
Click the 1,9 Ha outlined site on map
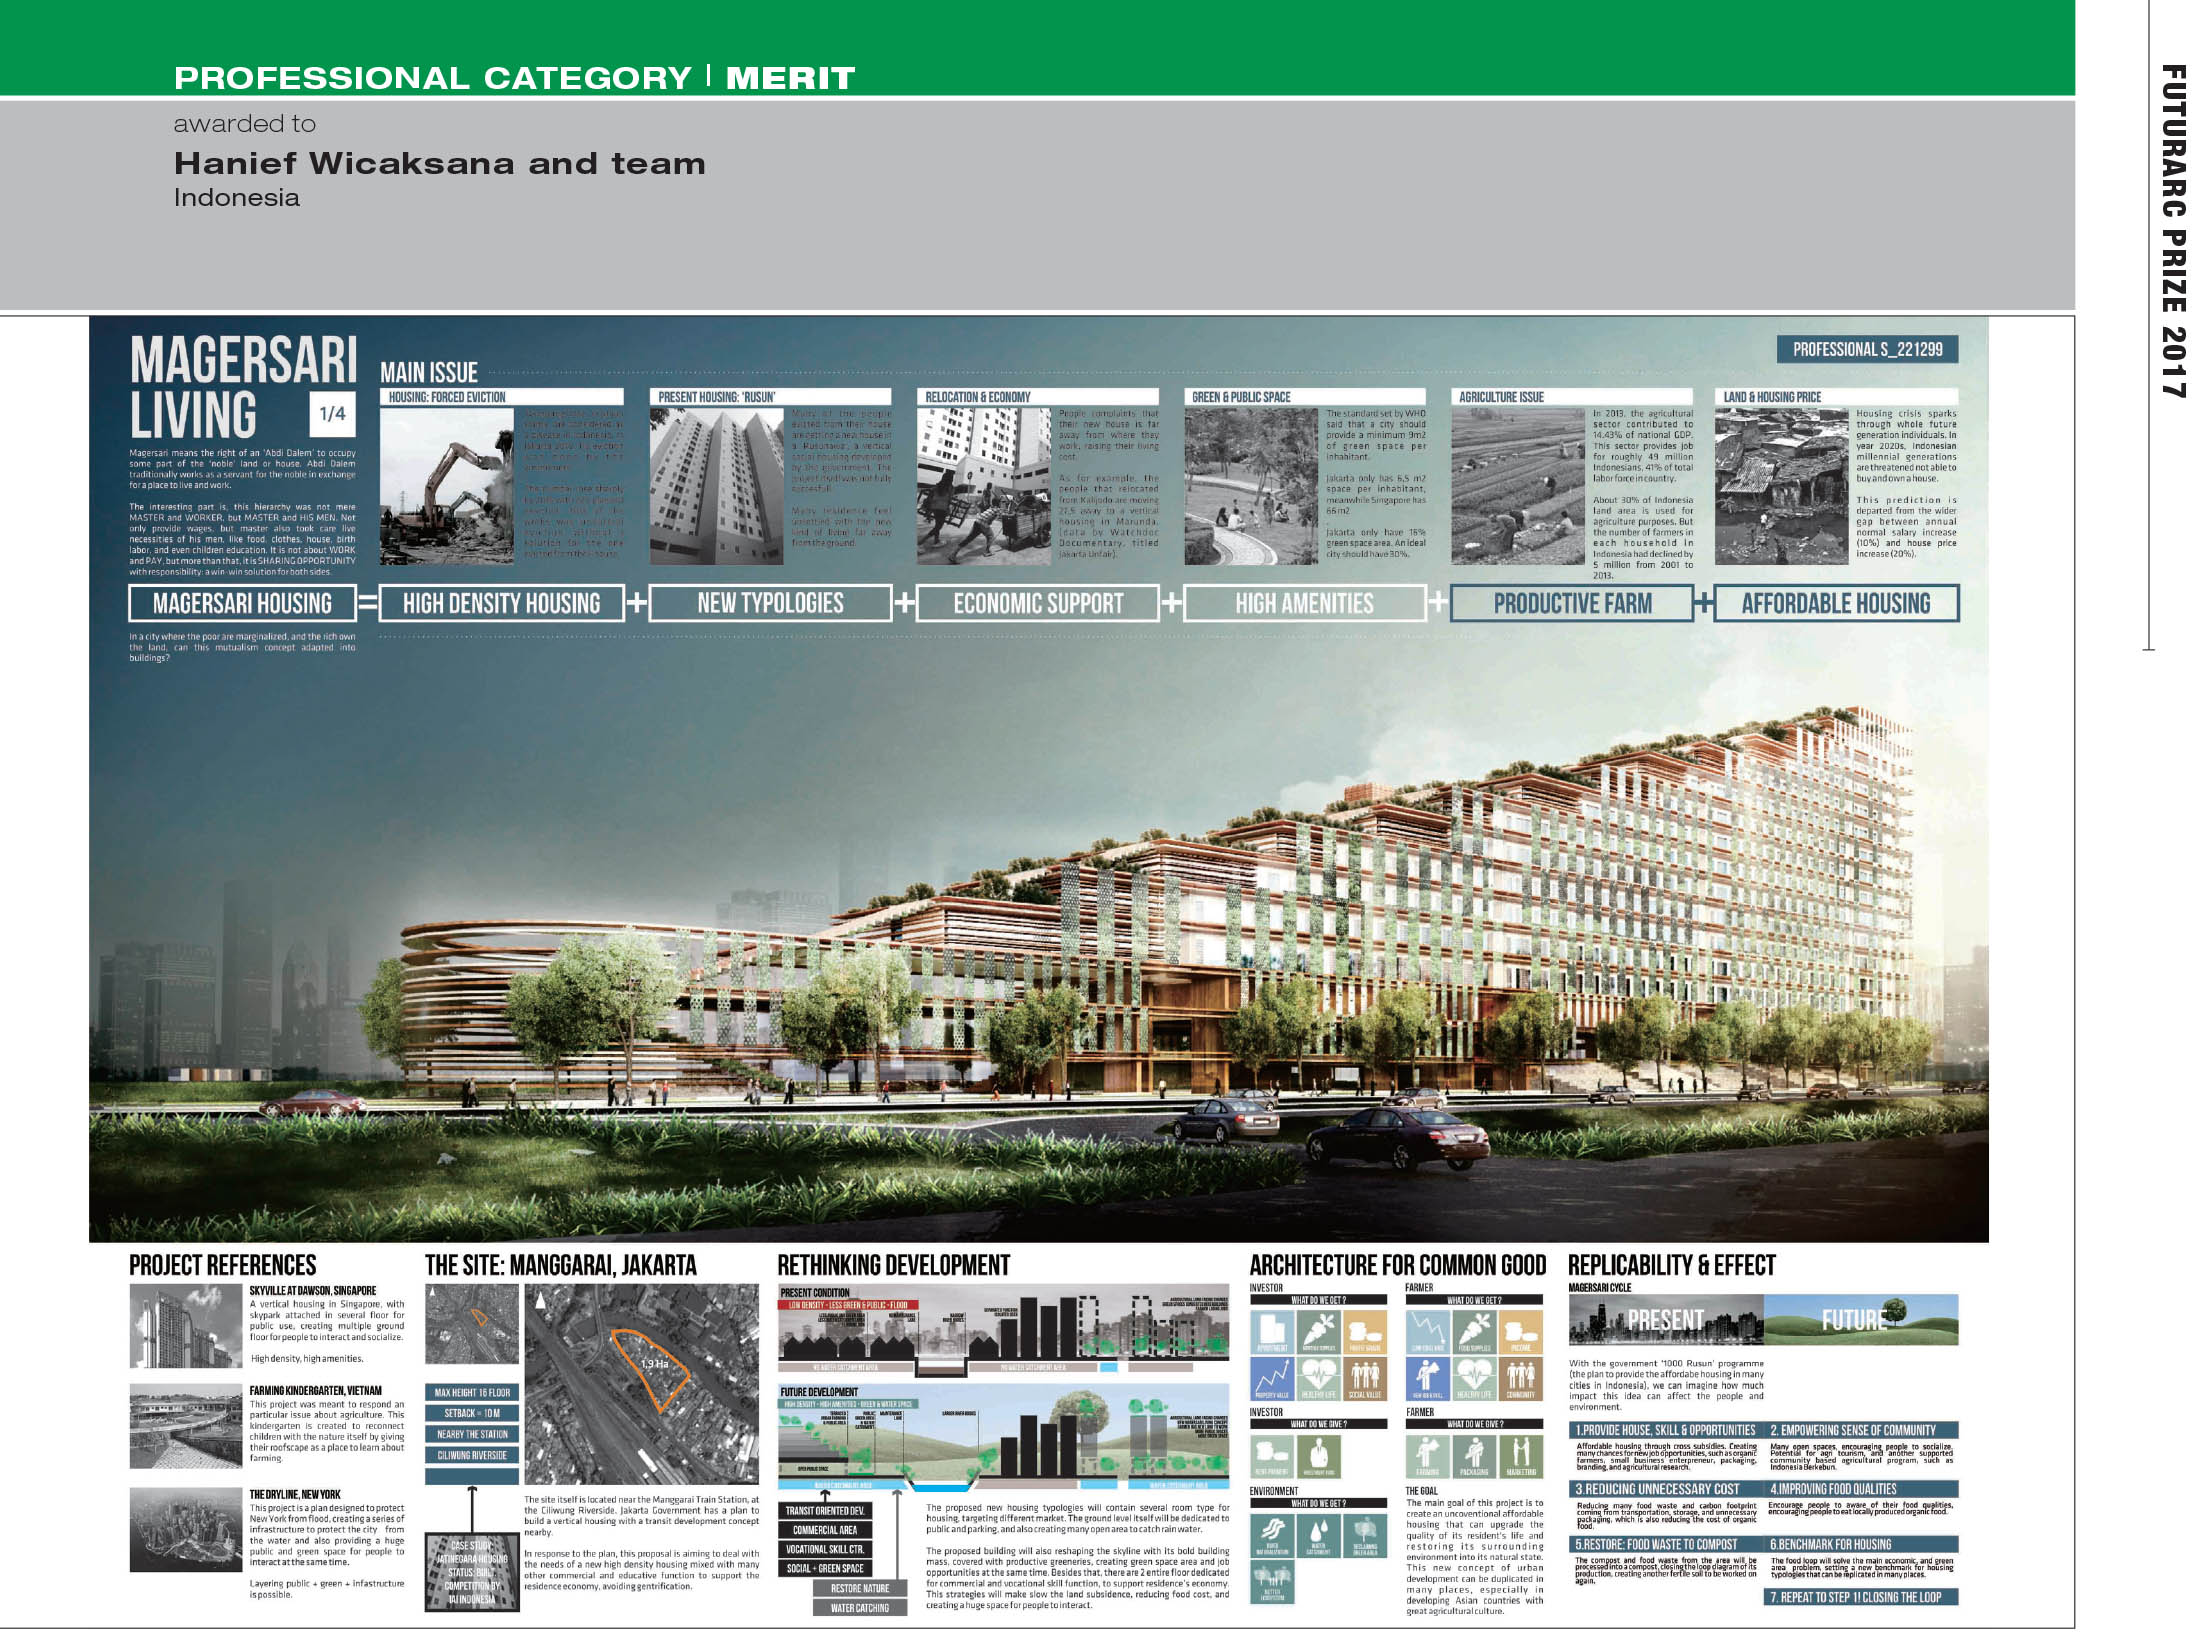pos(652,1371)
